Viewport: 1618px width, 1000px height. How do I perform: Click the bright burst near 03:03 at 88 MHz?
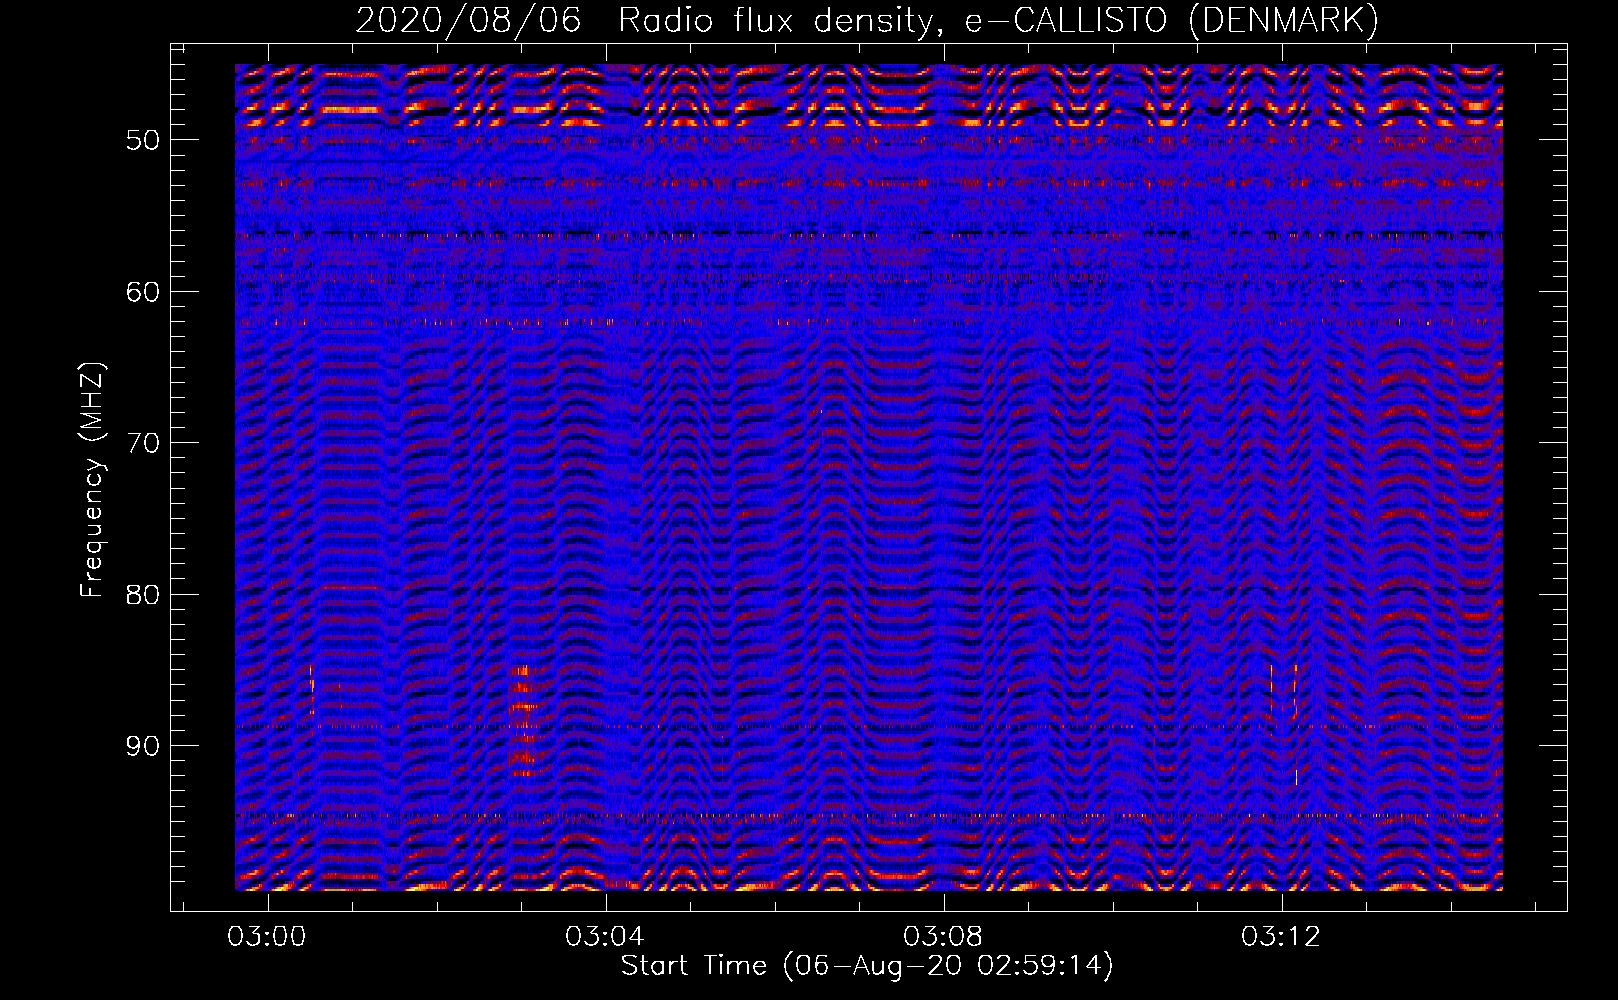coord(523,720)
